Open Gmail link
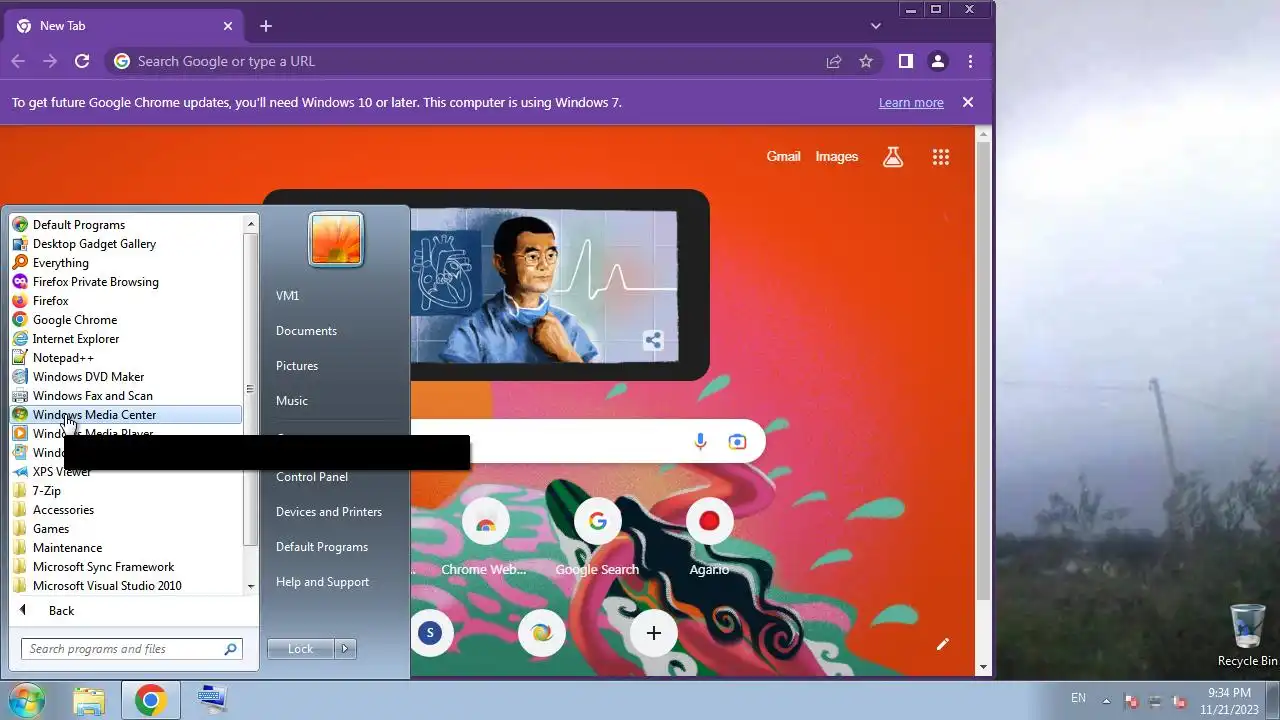Viewport: 1280px width, 720px height. [783, 157]
